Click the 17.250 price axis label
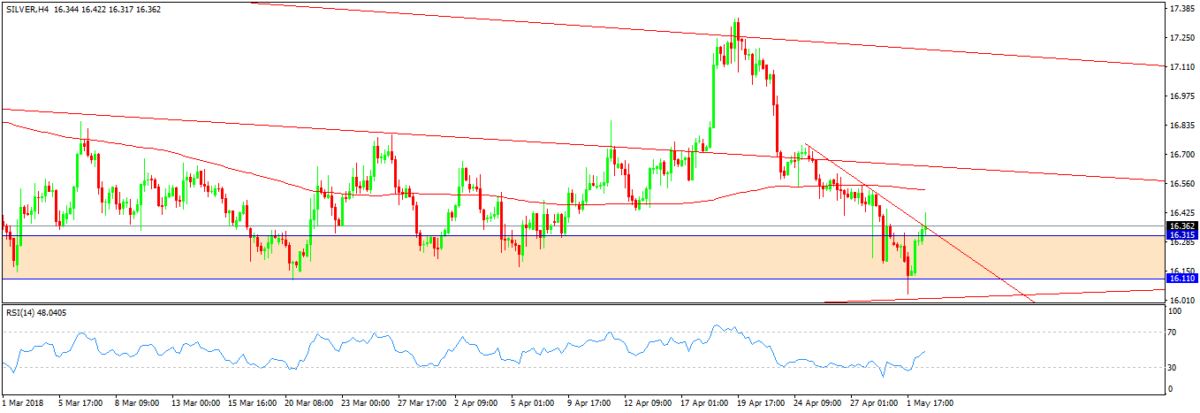The width and height of the screenshot is (1200, 413). [1182, 38]
